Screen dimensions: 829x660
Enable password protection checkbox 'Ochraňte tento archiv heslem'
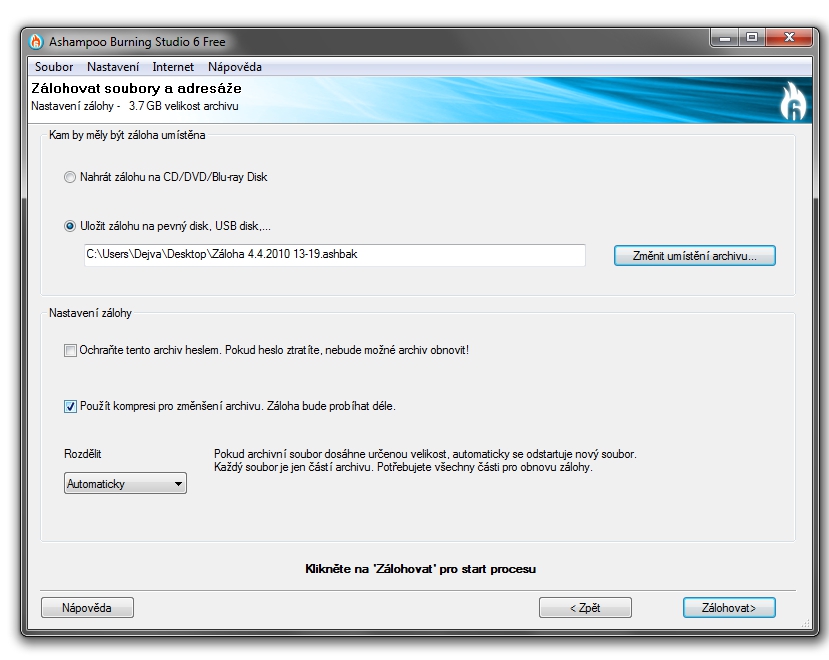coord(70,350)
